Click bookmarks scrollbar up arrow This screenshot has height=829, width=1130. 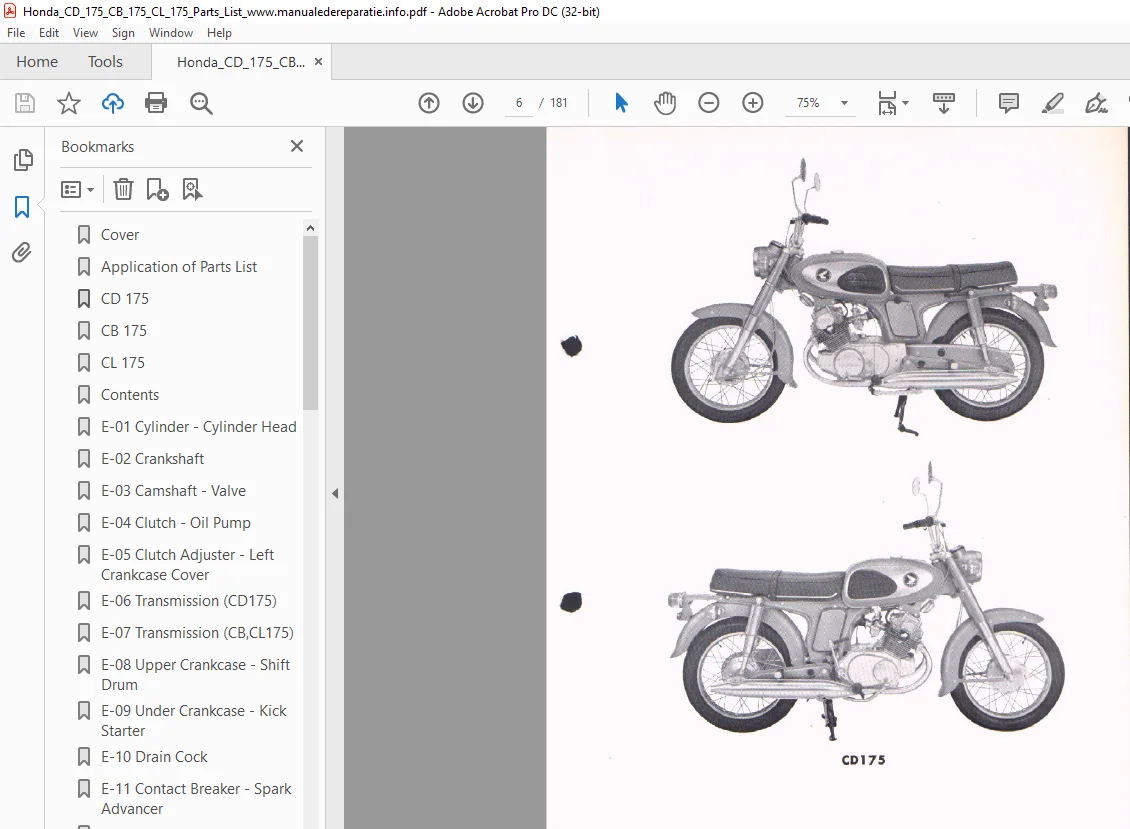tap(311, 228)
